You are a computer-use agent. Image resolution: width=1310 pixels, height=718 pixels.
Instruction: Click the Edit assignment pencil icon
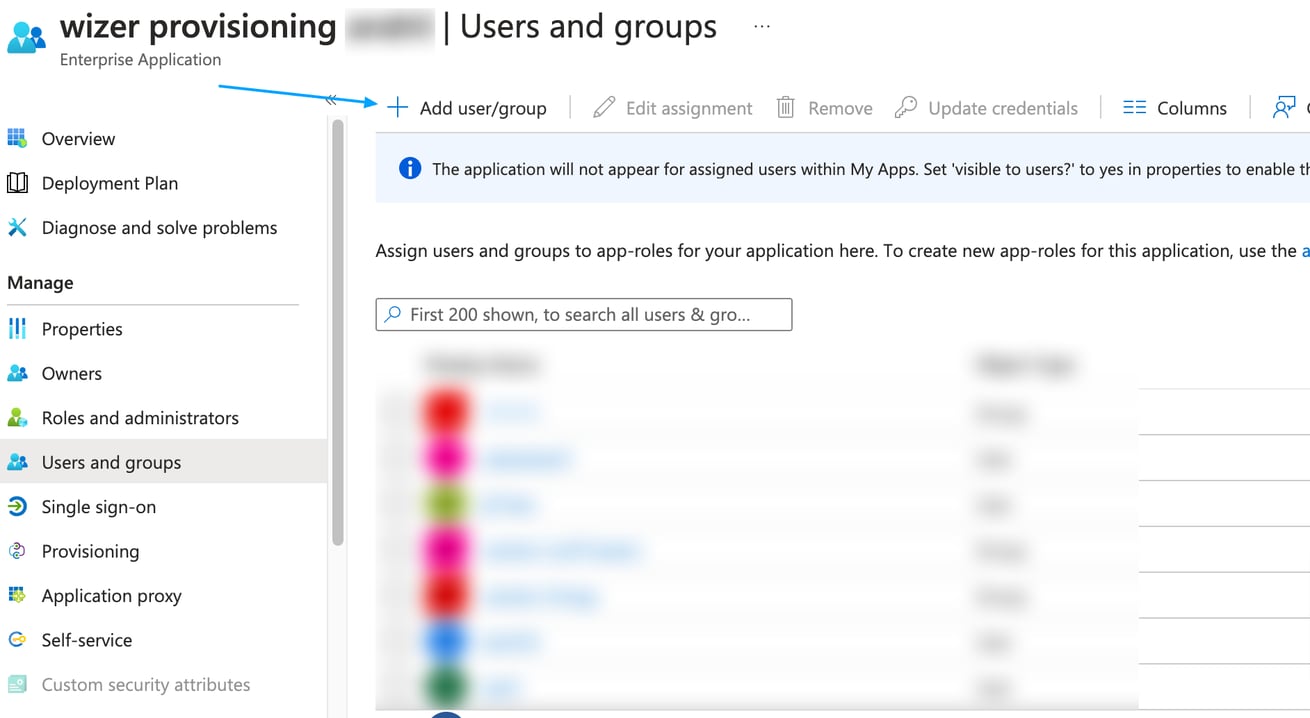pyautogui.click(x=604, y=108)
